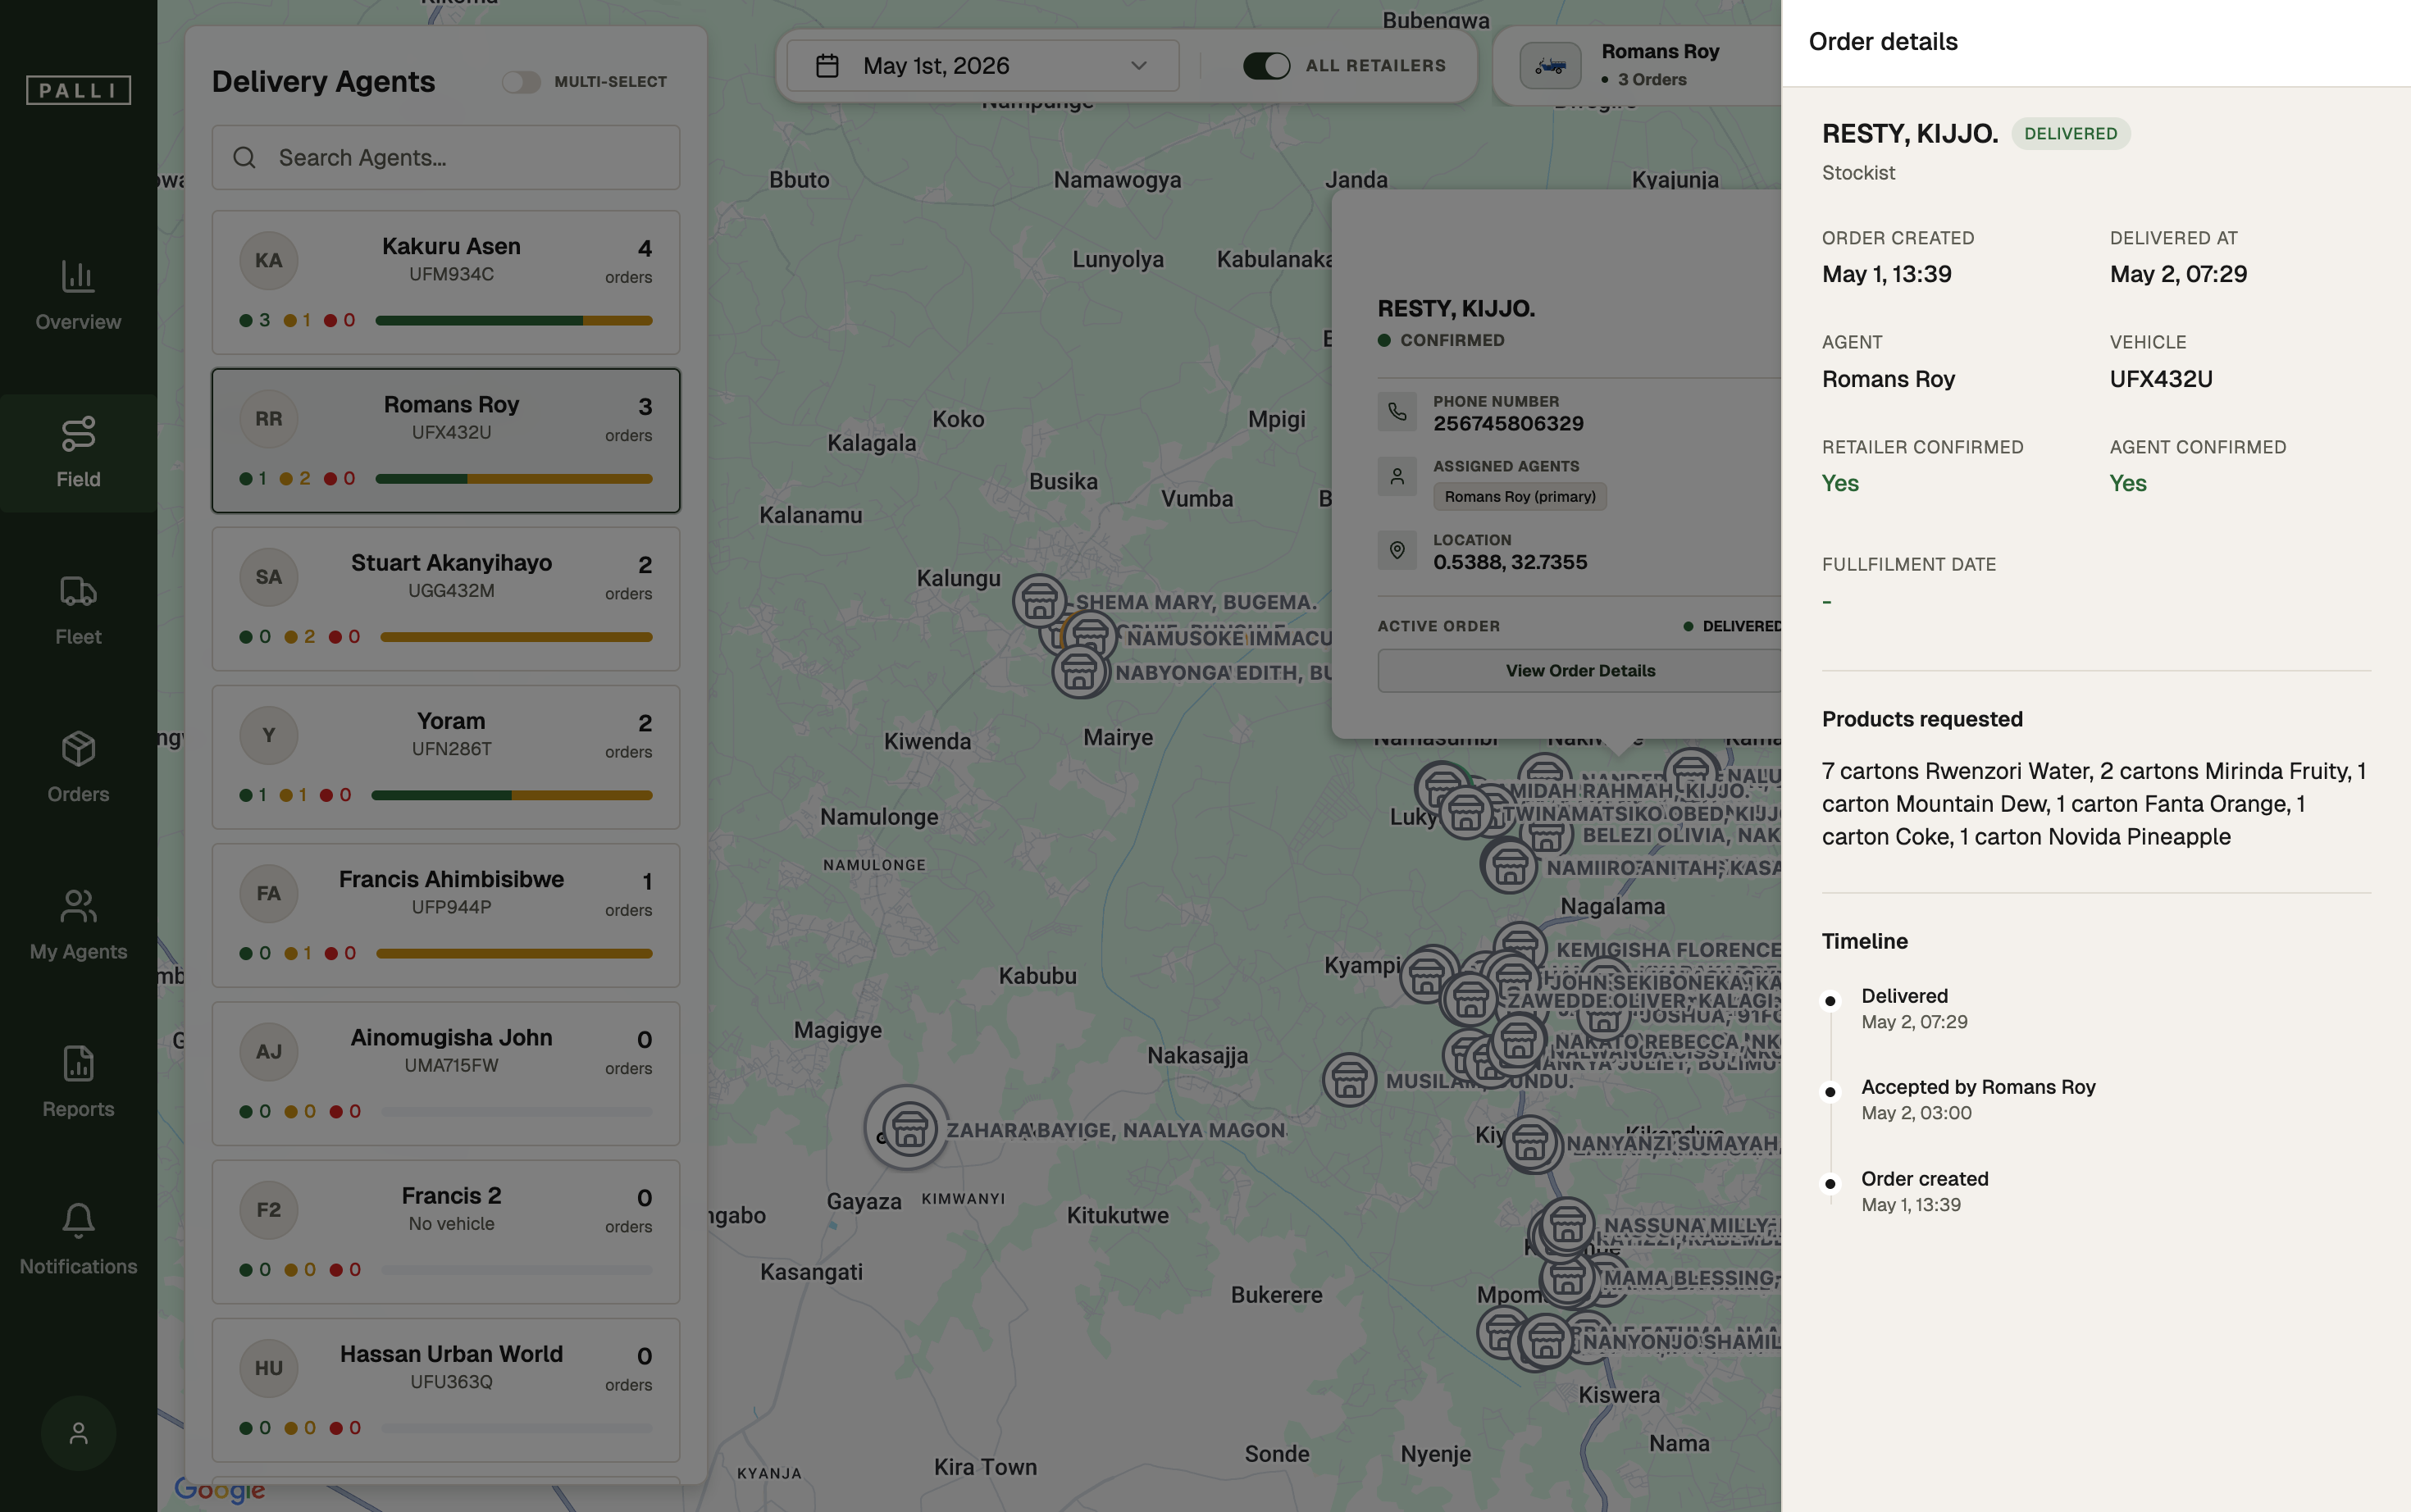Click the ACTIVE ORDER label in popup
This screenshot has height=1512, width=2411.
[x=1438, y=626]
